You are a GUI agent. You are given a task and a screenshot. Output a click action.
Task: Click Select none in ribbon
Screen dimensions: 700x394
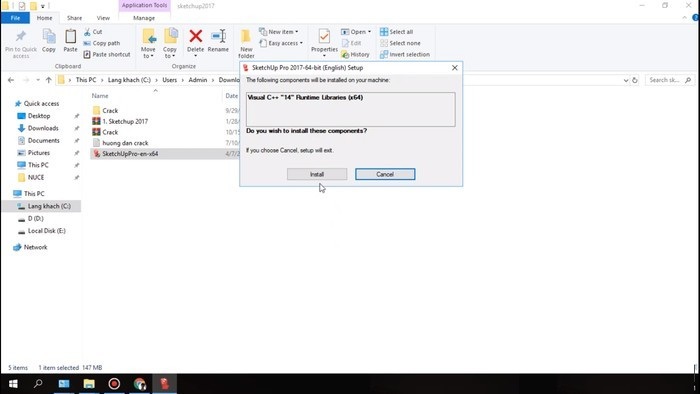(x=400, y=43)
